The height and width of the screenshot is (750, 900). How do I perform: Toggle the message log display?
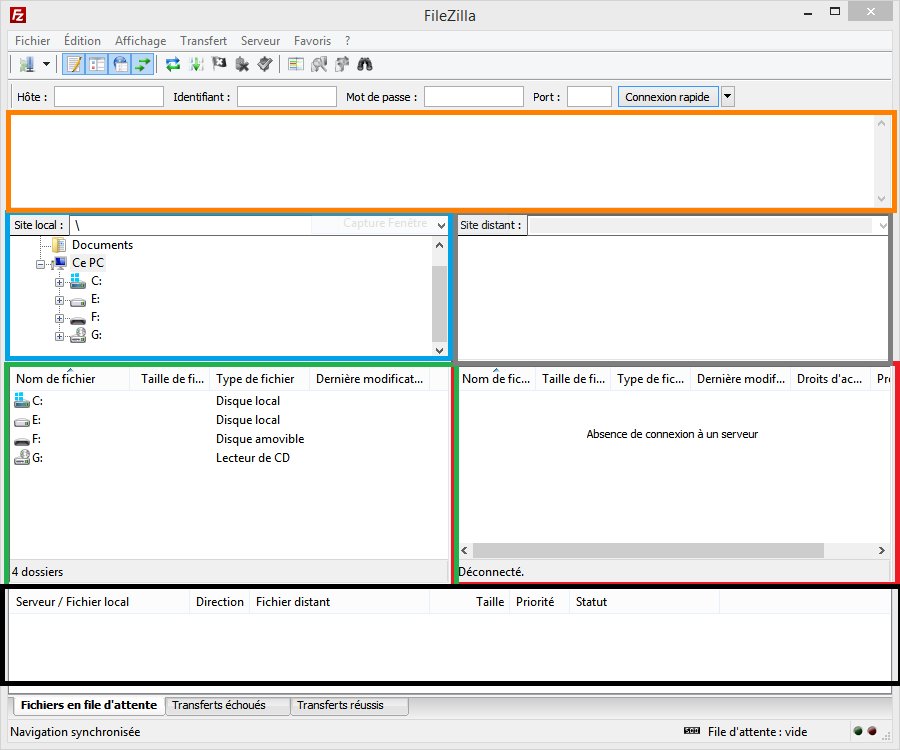74,64
